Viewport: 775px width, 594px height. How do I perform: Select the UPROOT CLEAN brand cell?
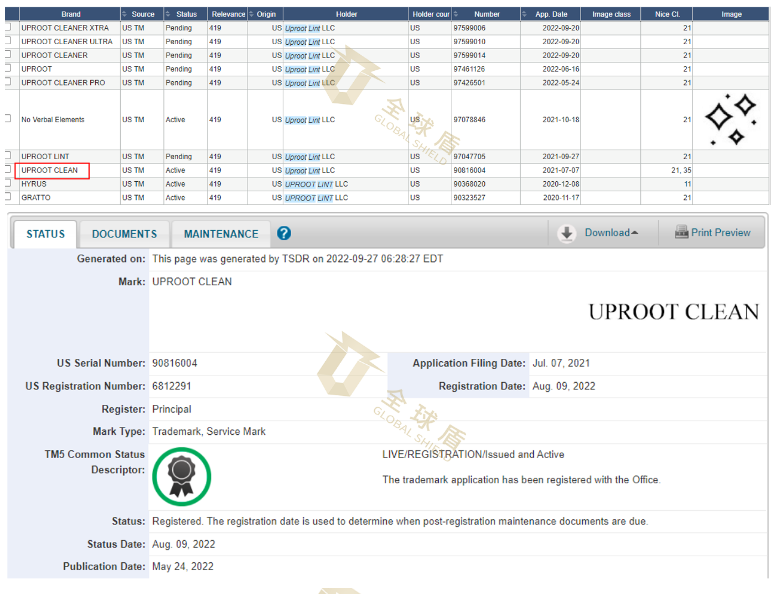(x=49, y=170)
